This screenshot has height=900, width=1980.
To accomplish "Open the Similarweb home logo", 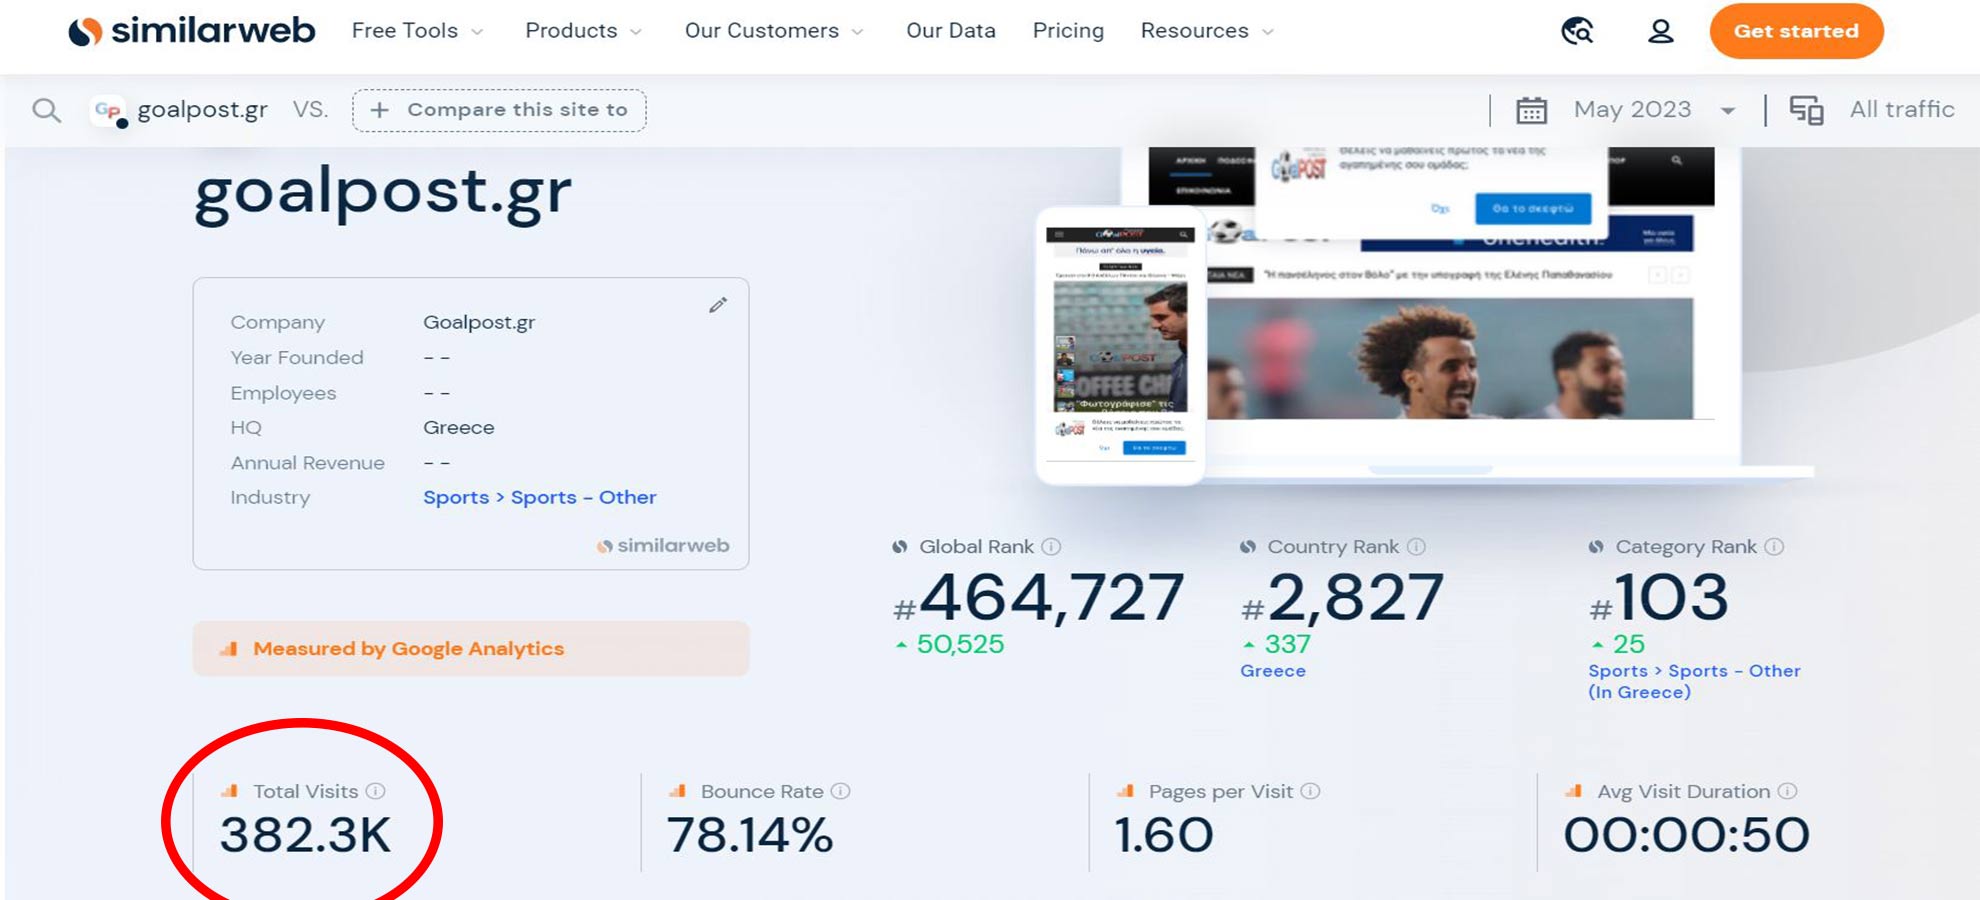I will point(191,31).
